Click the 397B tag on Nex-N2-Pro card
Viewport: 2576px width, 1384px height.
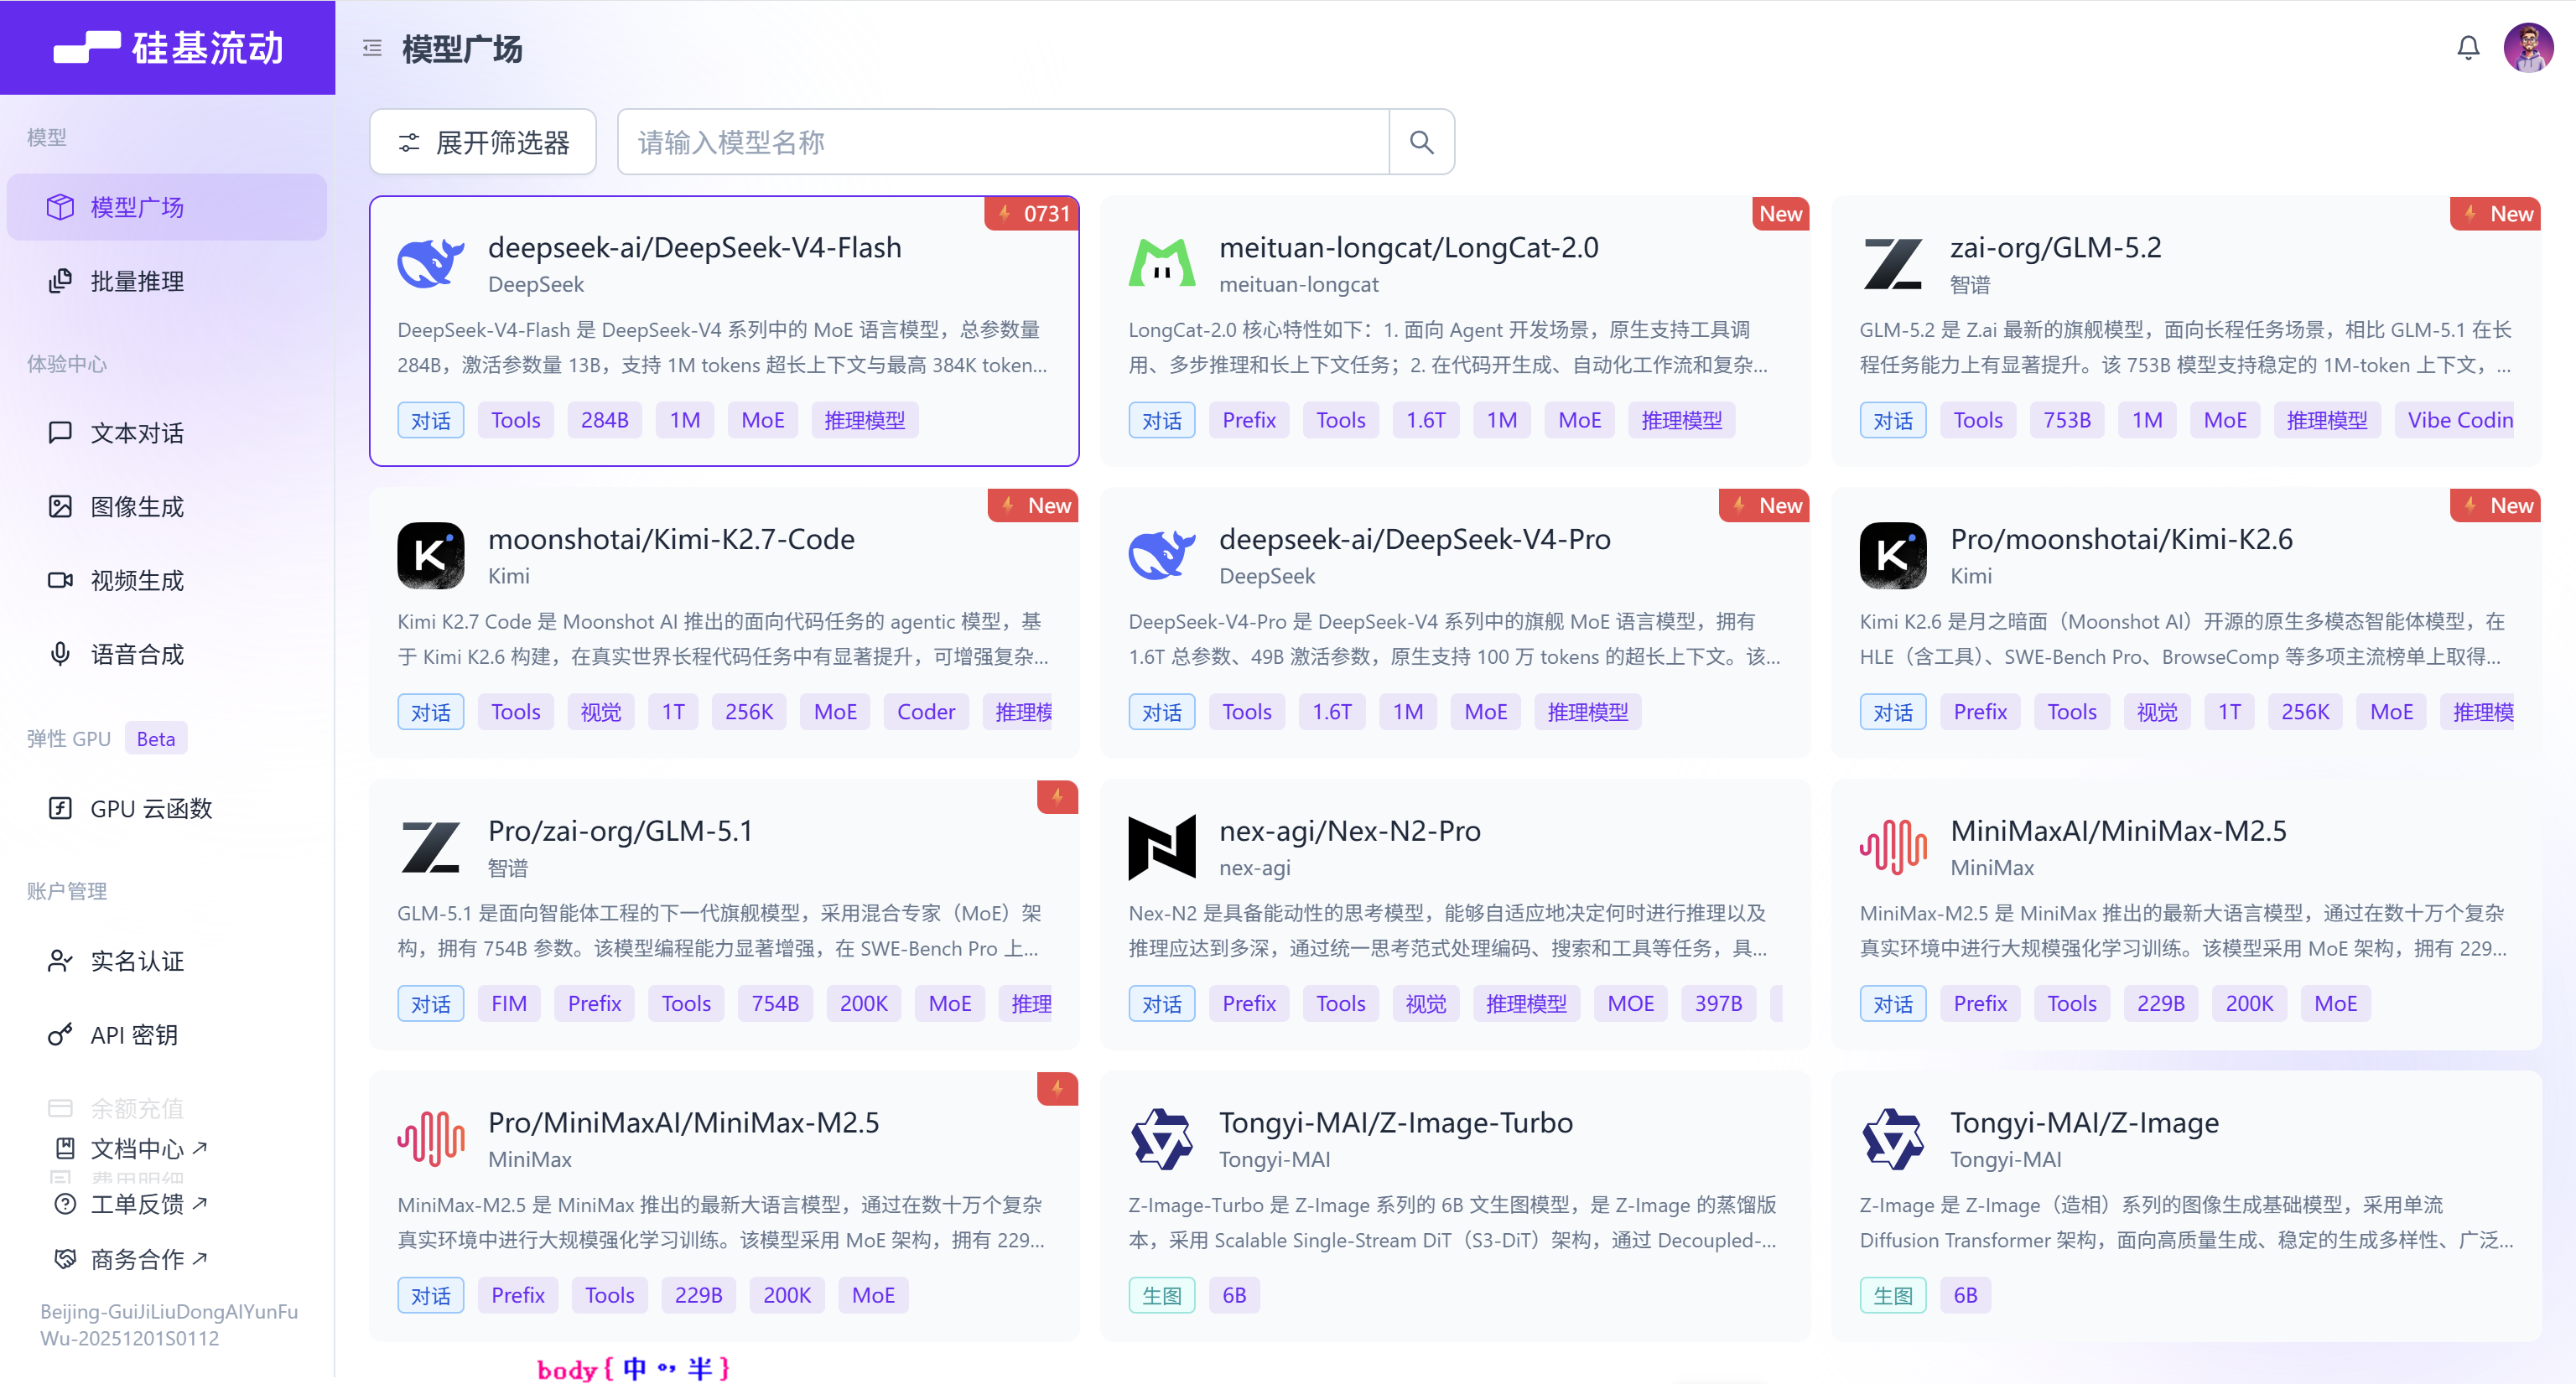click(x=1718, y=1003)
